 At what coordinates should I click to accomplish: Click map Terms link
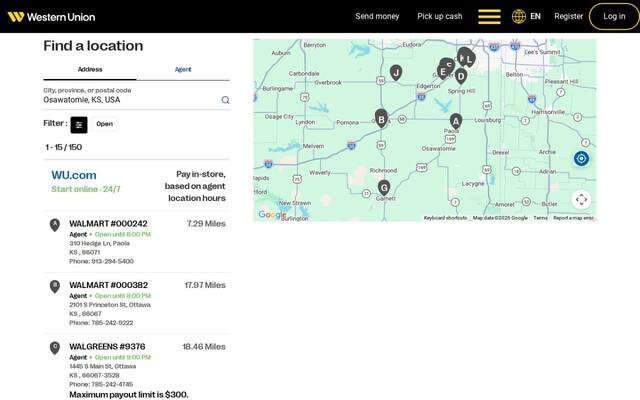pos(540,218)
